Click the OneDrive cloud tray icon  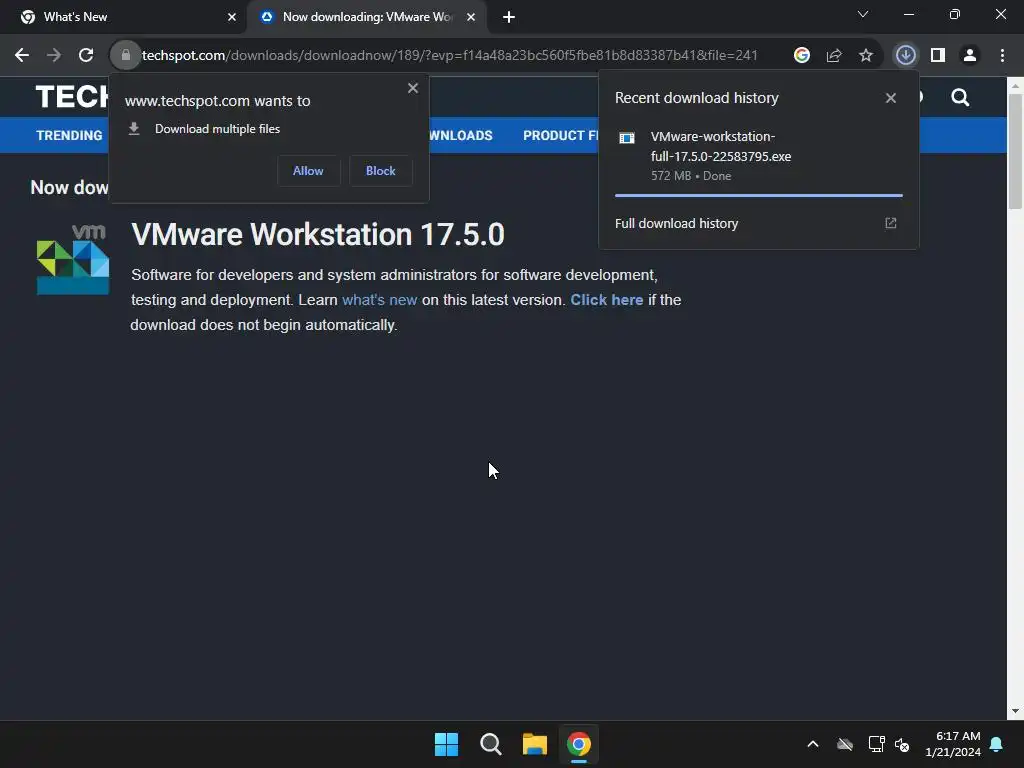point(845,744)
